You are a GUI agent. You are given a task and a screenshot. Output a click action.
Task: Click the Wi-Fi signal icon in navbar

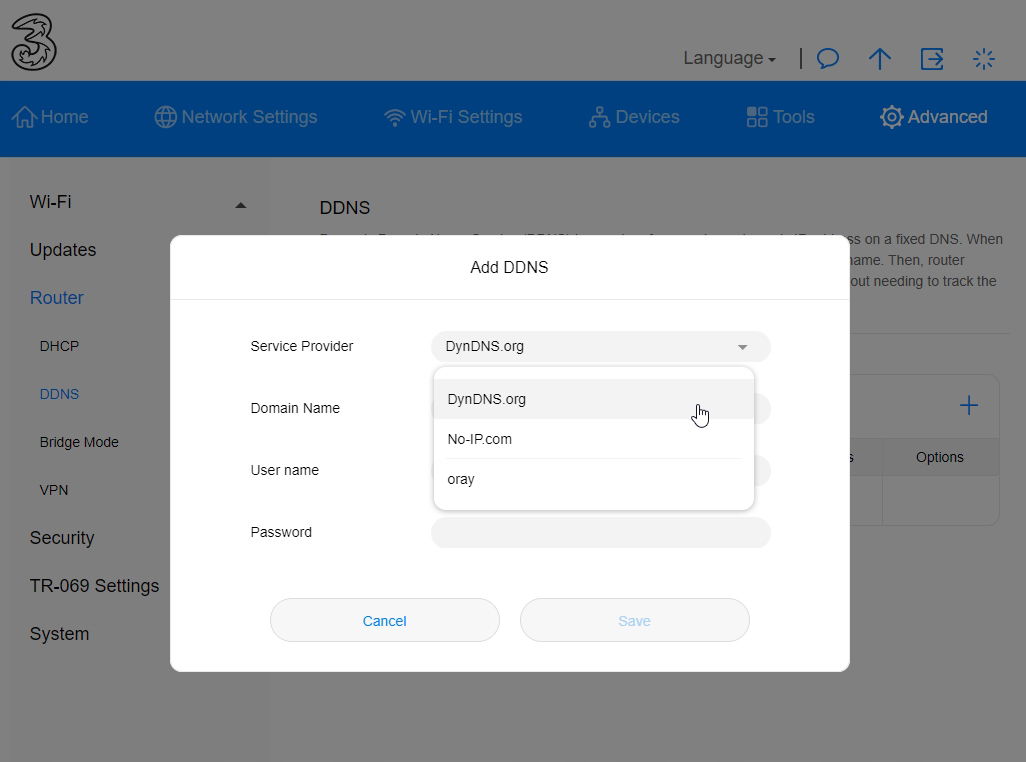pos(395,118)
